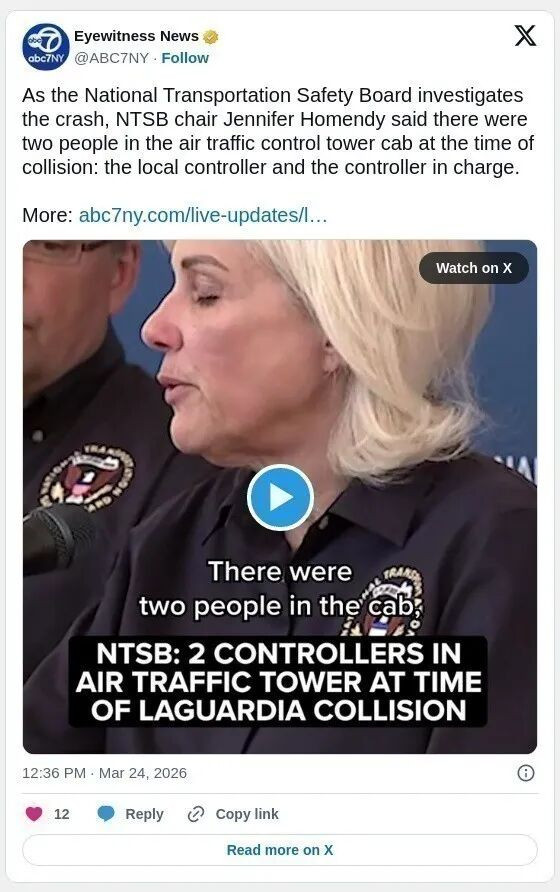Play the embedded video
Viewport: 560px width, 892px height.
point(280,497)
